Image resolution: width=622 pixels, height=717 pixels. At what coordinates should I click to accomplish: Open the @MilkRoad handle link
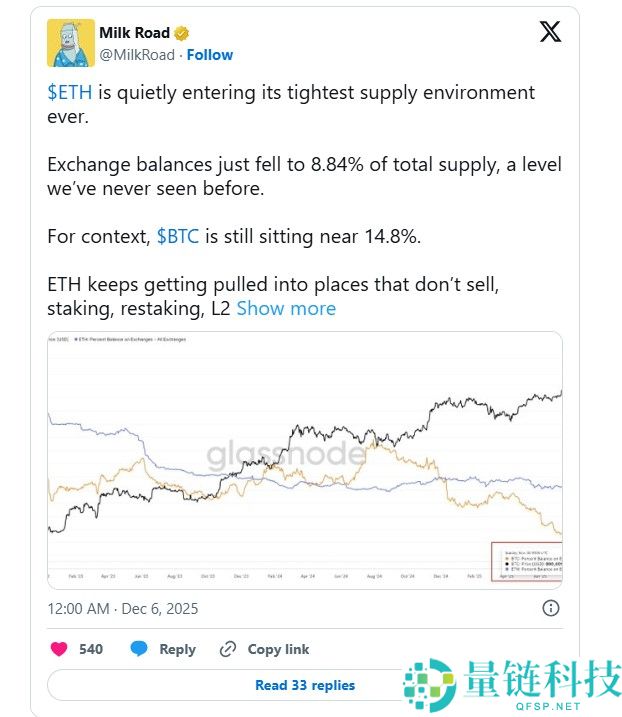137,55
